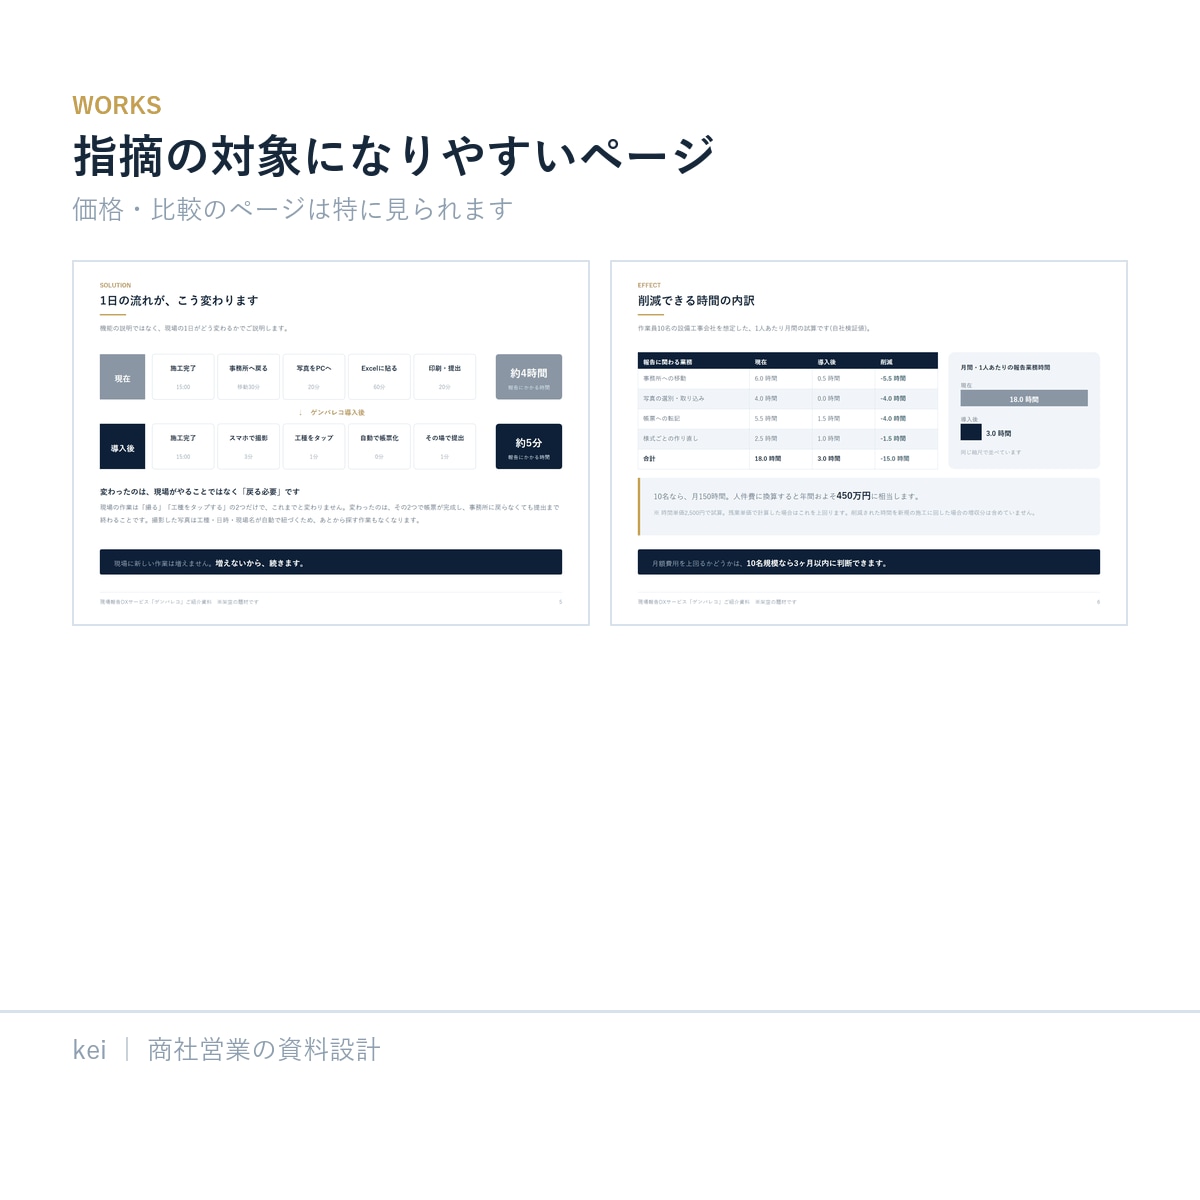Click the gold WORKS heading label
Image resolution: width=1200 pixels, height=1200 pixels.
click(117, 106)
